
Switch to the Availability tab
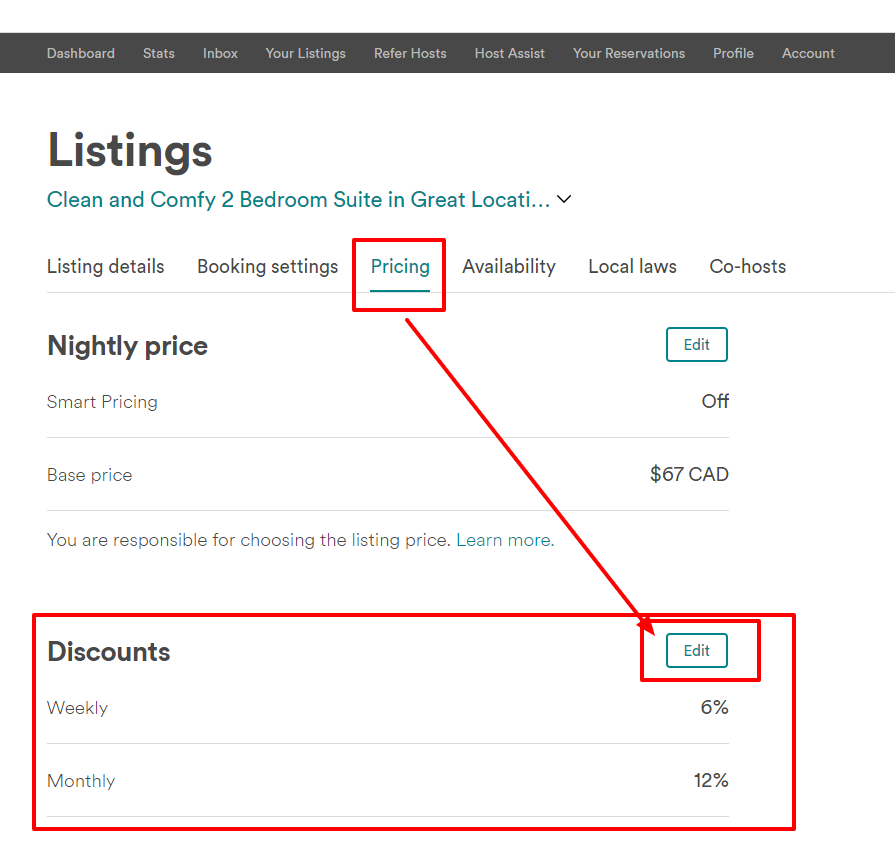508,266
